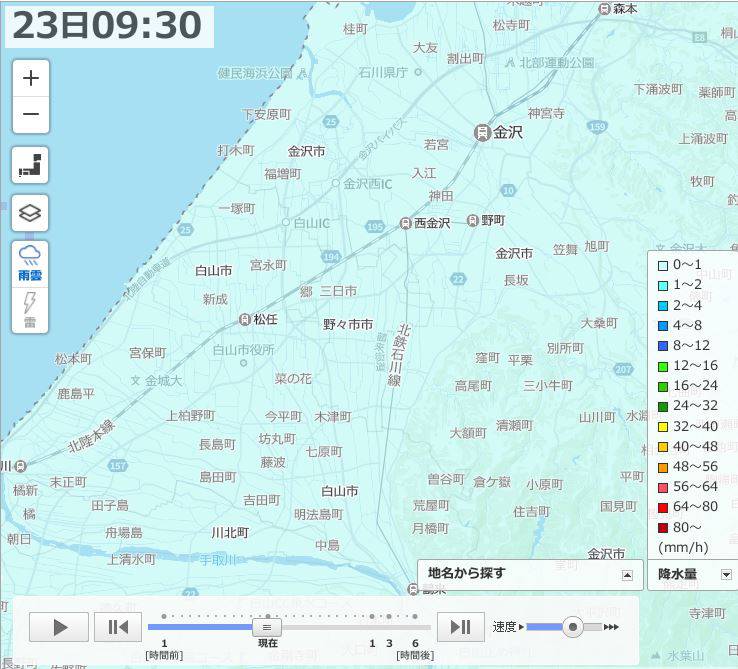
Task: Click the 80~ dark red legend swatch
Action: pos(663,528)
